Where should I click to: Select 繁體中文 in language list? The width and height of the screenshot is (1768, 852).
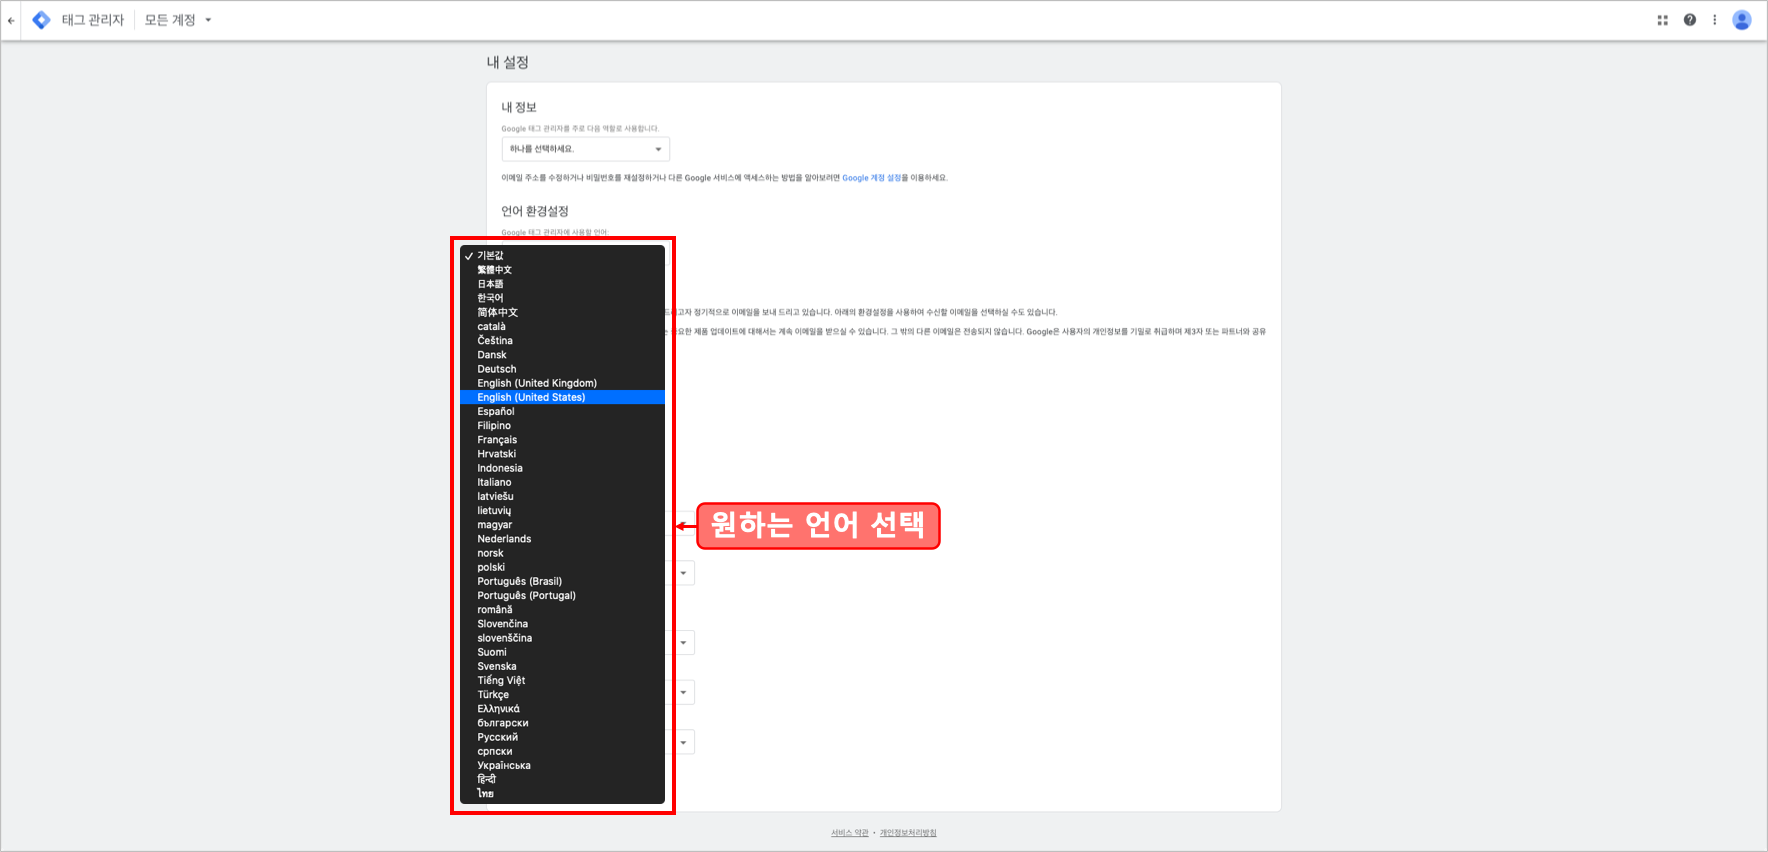point(562,270)
